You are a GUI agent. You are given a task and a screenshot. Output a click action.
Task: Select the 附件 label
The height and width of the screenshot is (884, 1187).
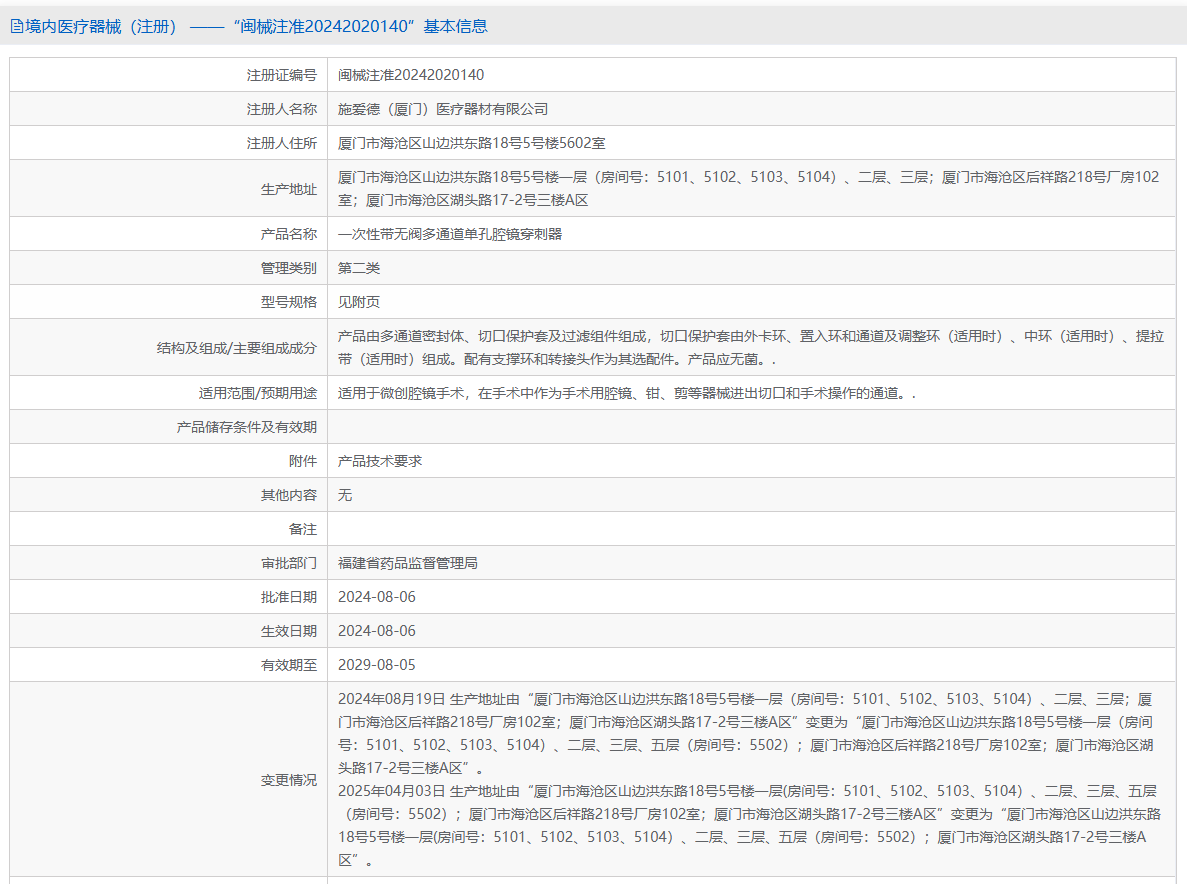click(x=303, y=461)
